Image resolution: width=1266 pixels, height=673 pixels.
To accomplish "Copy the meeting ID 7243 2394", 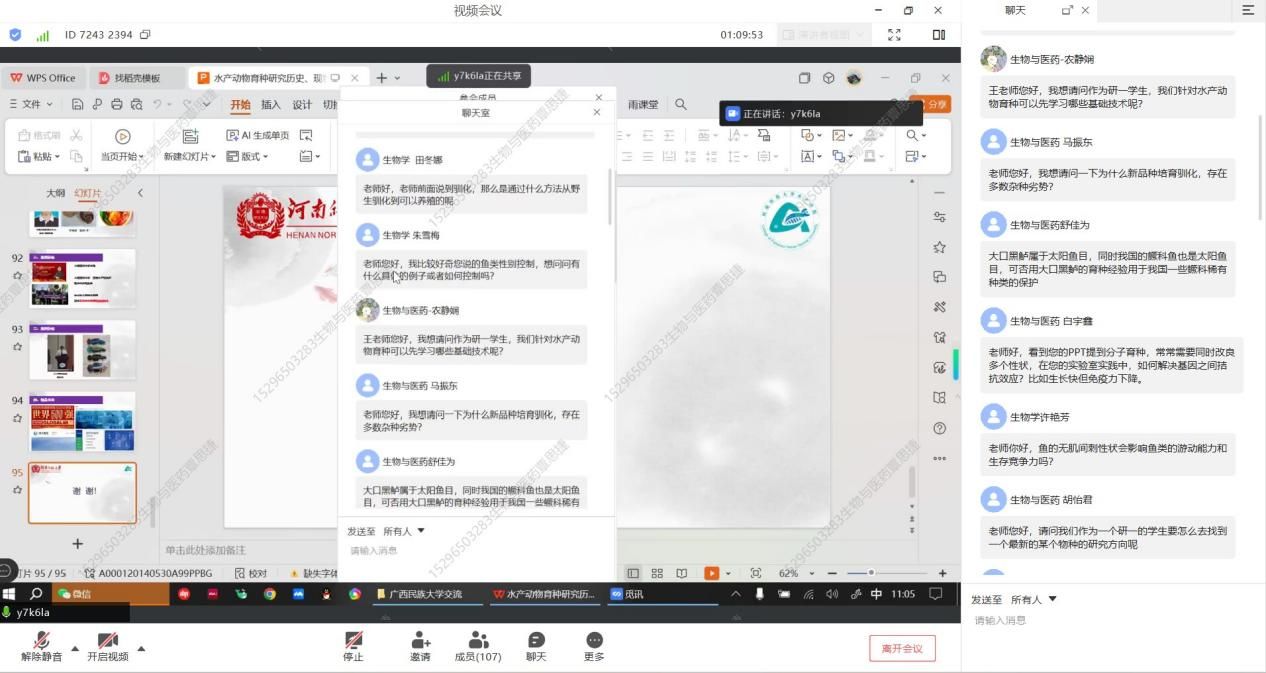I will click(145, 35).
